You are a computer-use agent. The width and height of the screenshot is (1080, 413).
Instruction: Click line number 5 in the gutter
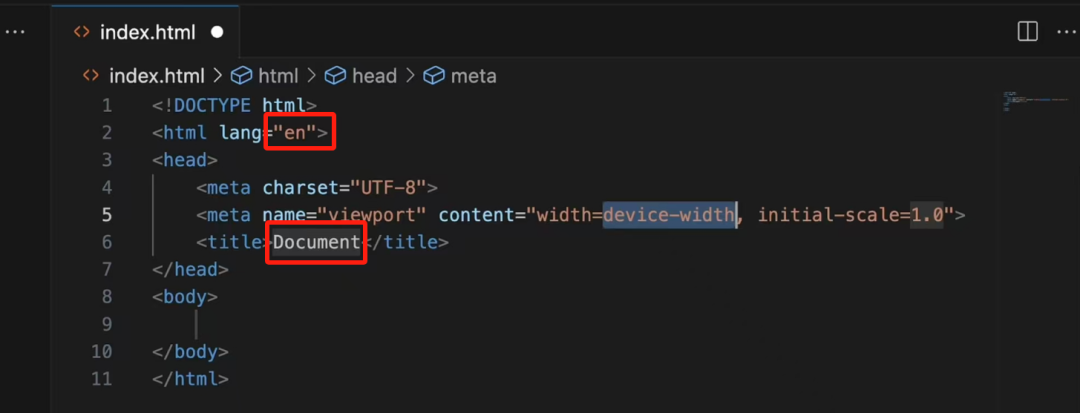pyautogui.click(x=106, y=214)
